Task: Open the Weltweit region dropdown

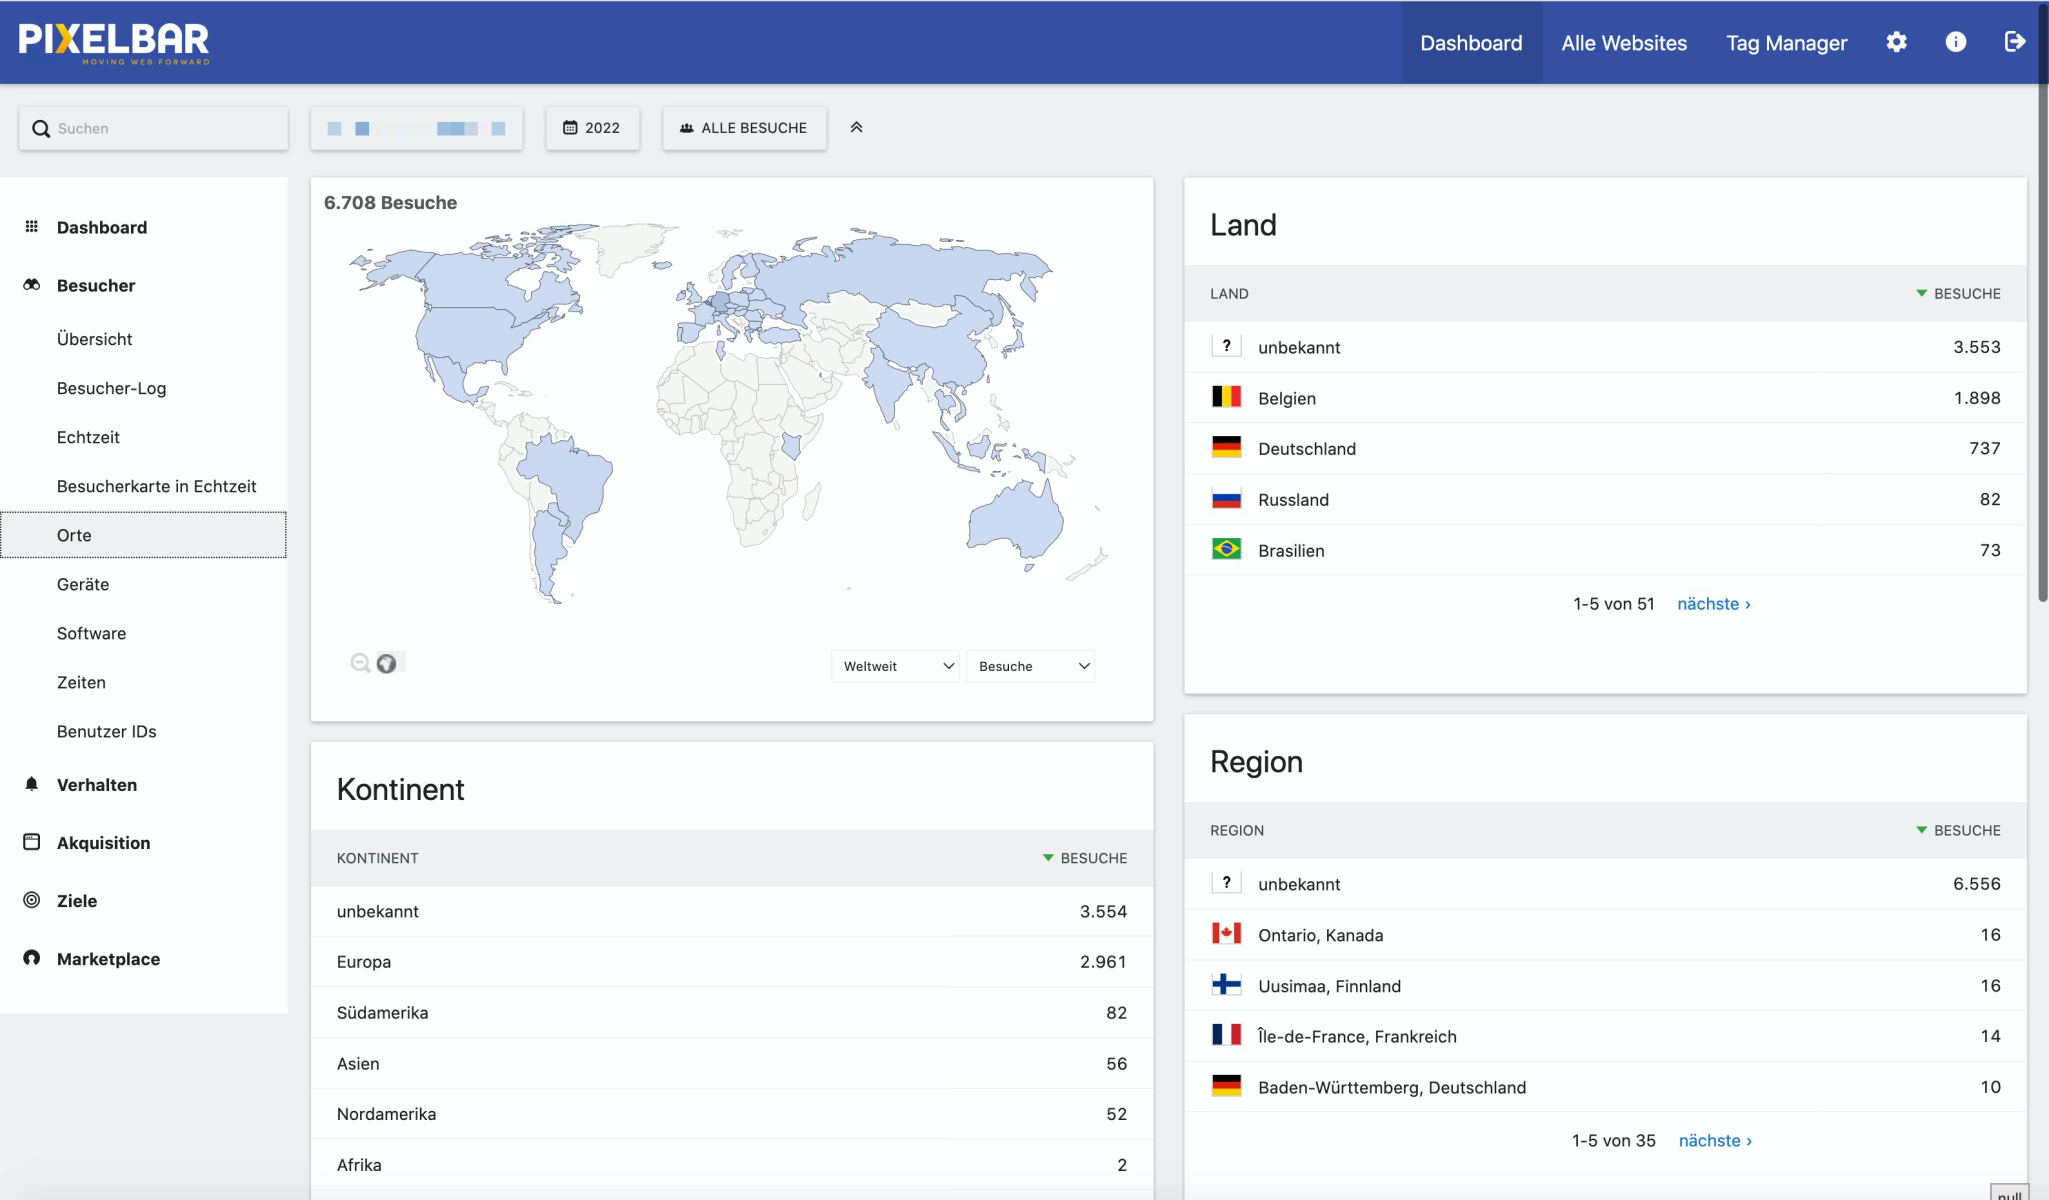Action: [896, 666]
